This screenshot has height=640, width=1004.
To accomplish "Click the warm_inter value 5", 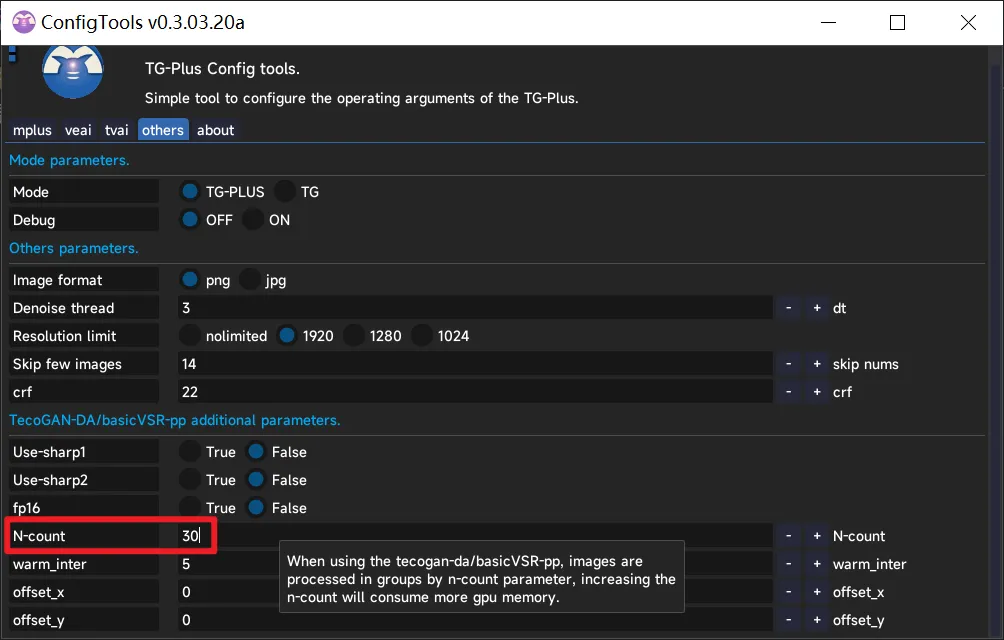I will click(186, 564).
